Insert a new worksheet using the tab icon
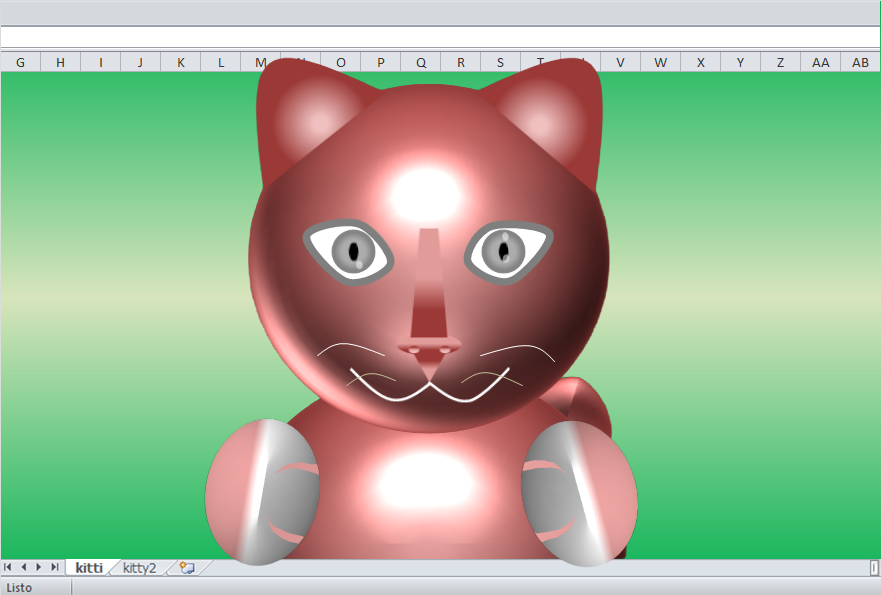The width and height of the screenshot is (881, 595). point(187,567)
